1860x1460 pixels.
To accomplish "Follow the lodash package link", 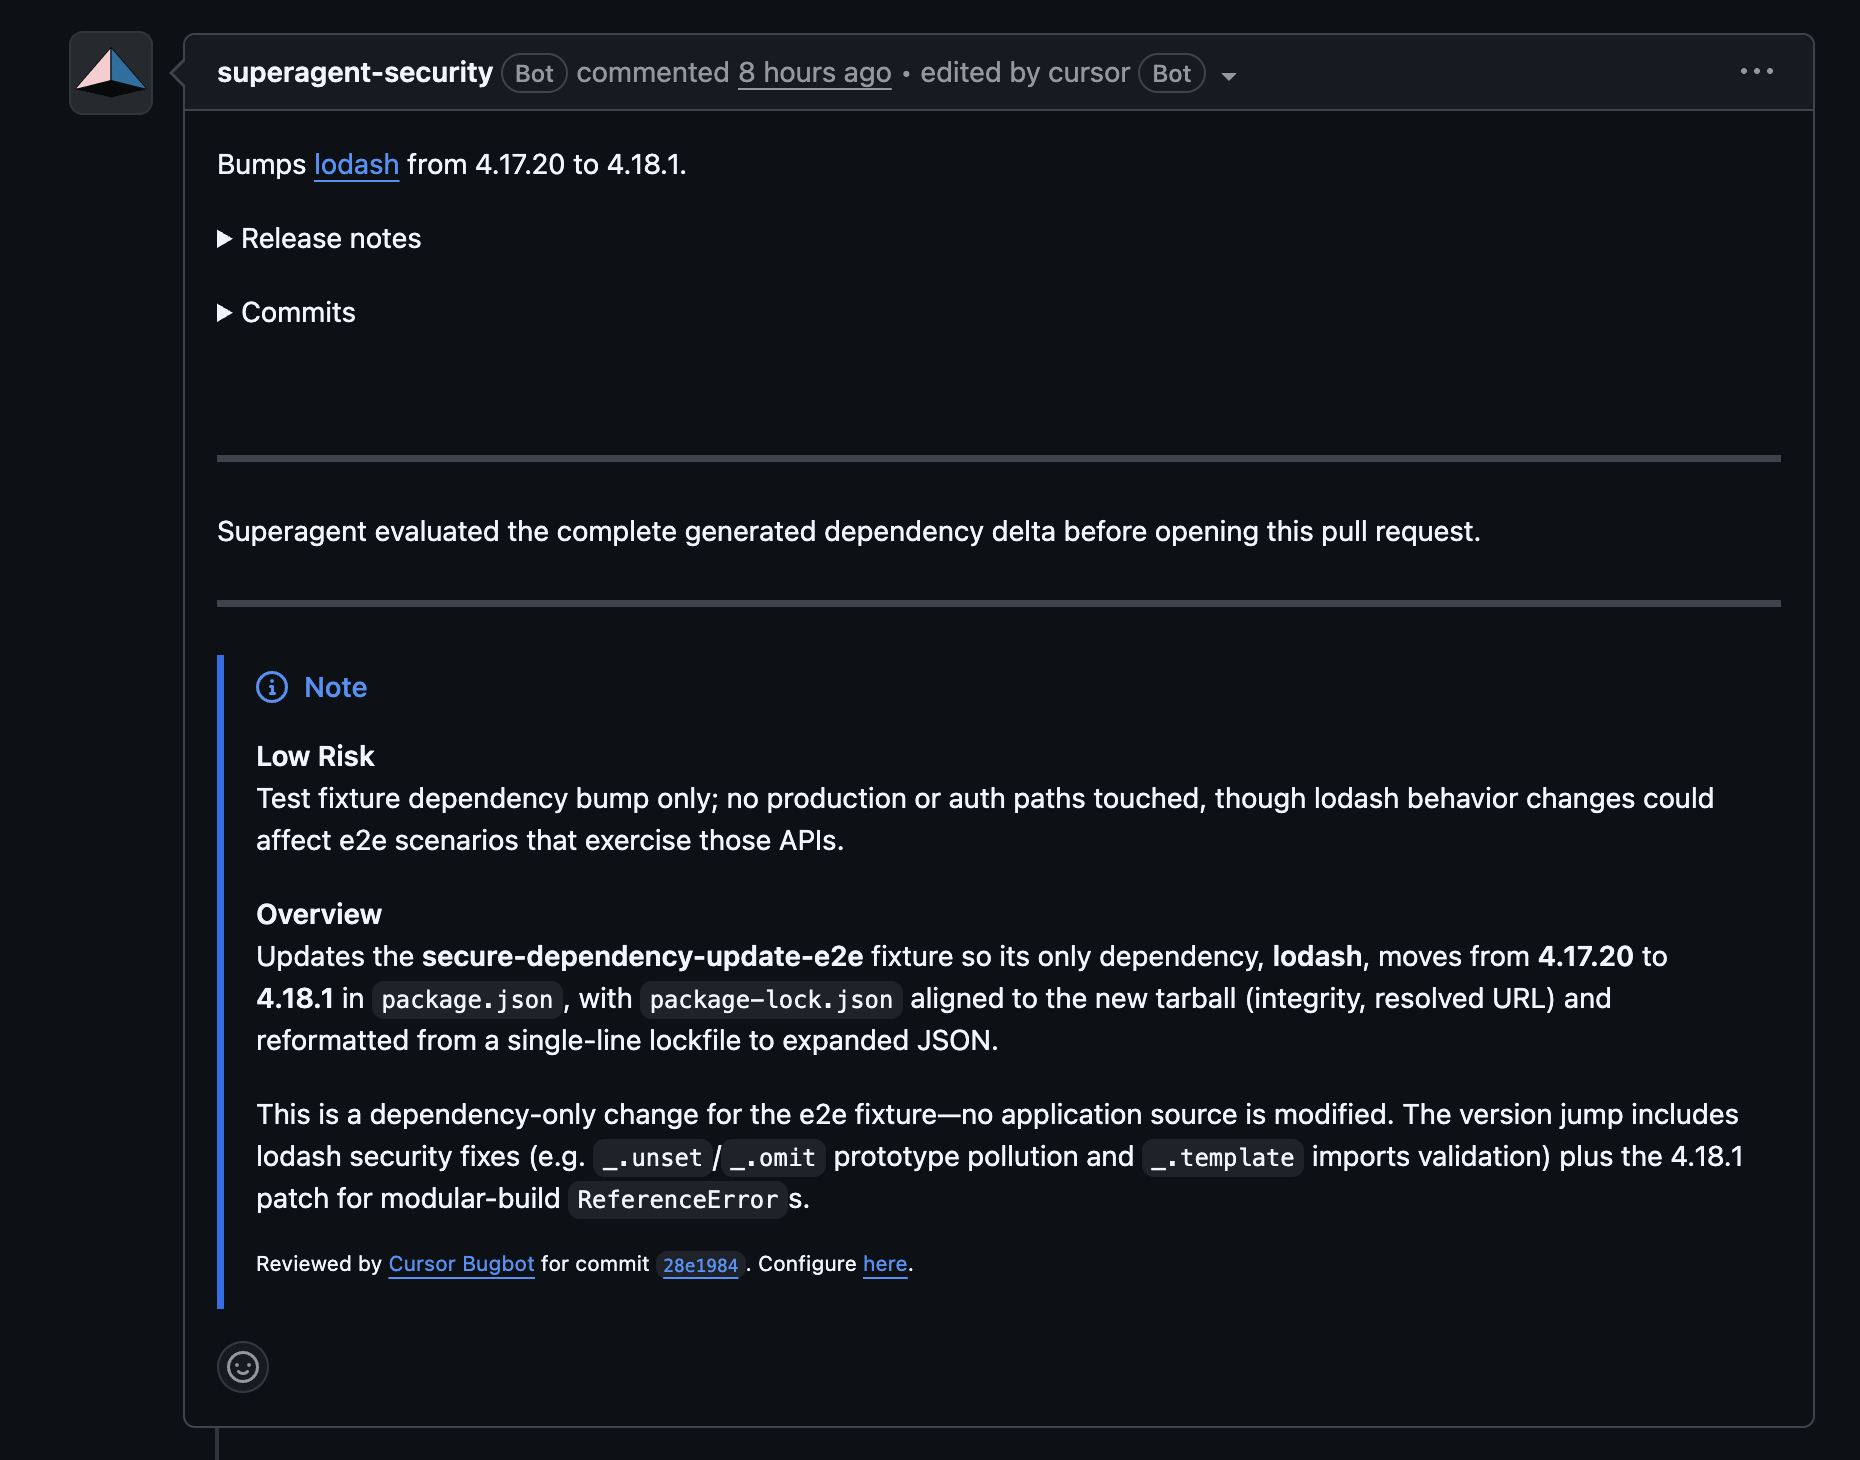I will (x=356, y=164).
